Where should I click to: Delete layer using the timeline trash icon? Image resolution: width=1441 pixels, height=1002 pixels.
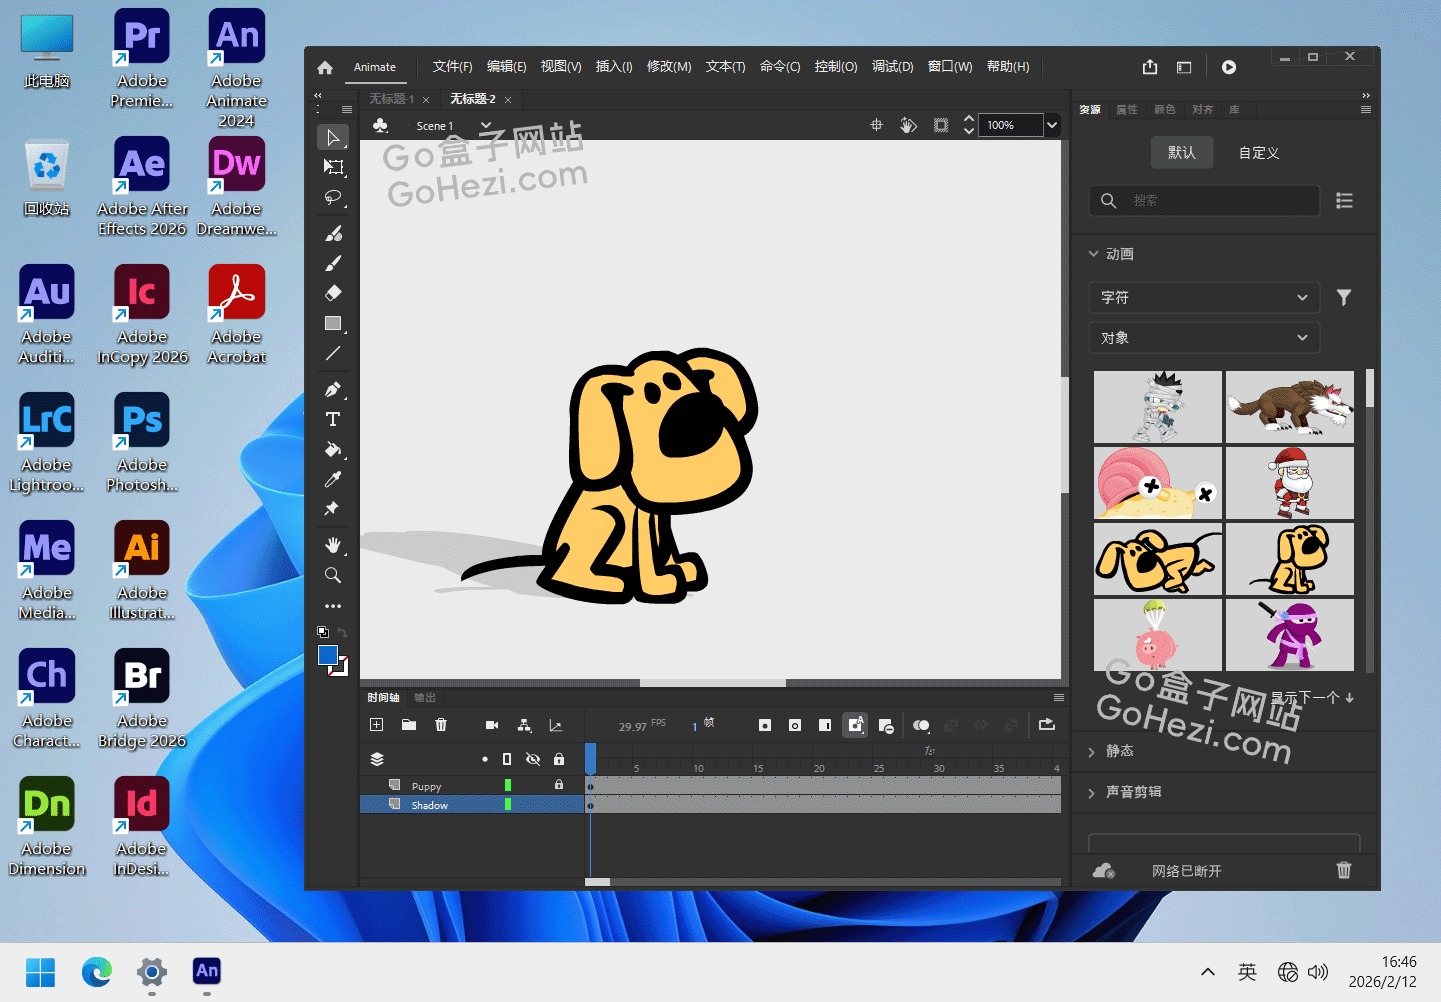441,725
